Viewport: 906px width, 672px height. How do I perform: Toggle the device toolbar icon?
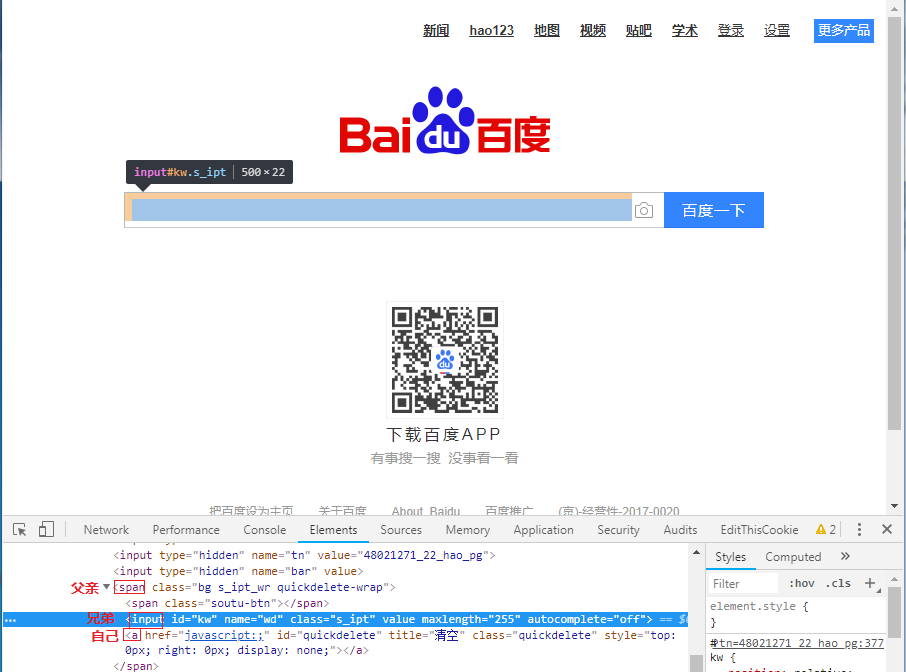click(x=45, y=528)
